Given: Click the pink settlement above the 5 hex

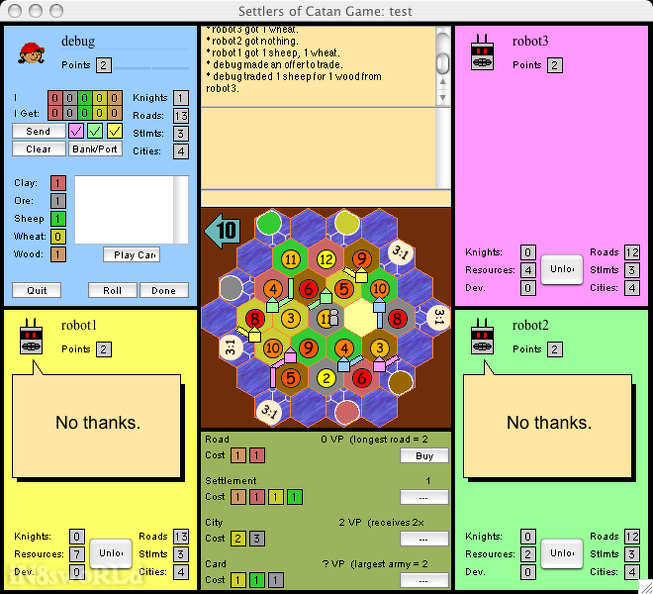Looking at the screenshot, I should click(x=290, y=355).
